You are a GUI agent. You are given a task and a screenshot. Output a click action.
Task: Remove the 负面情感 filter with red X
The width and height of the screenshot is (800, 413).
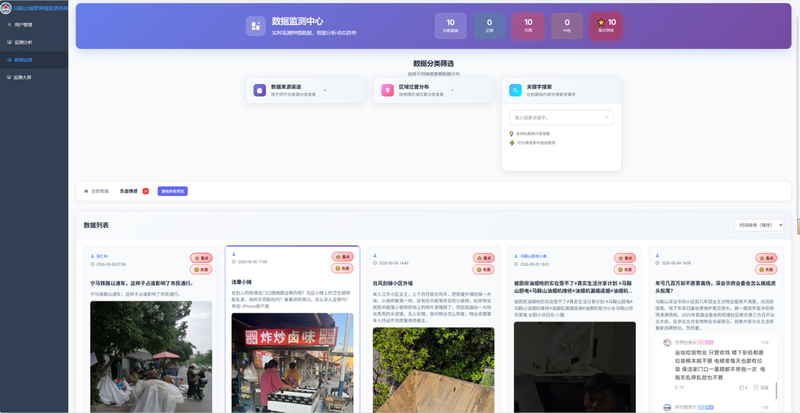click(145, 191)
